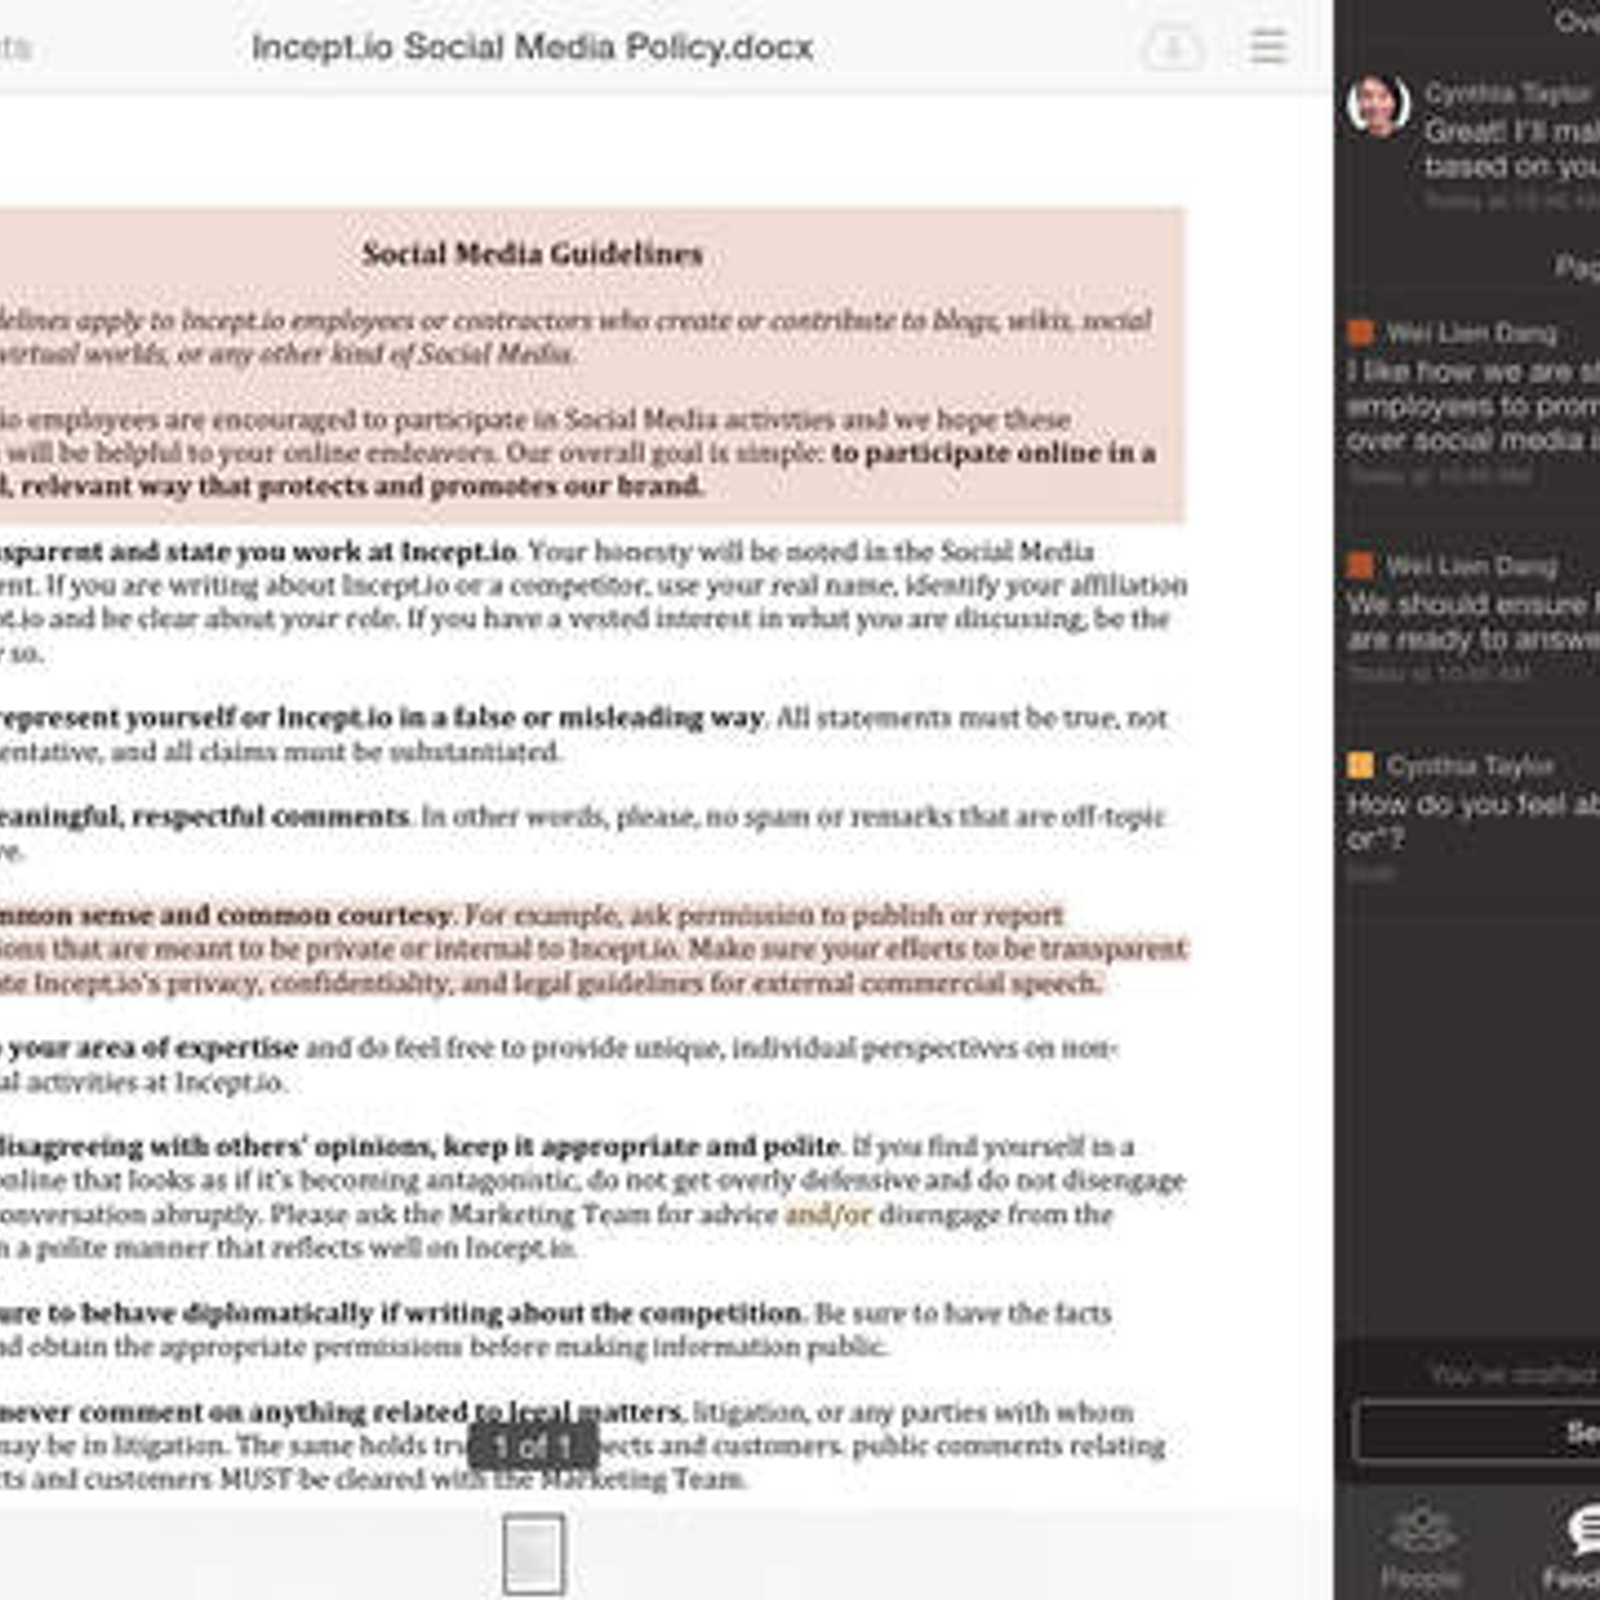Open comment "How do you feel"
Screen dimensions: 1600x1600
pos(1473,821)
